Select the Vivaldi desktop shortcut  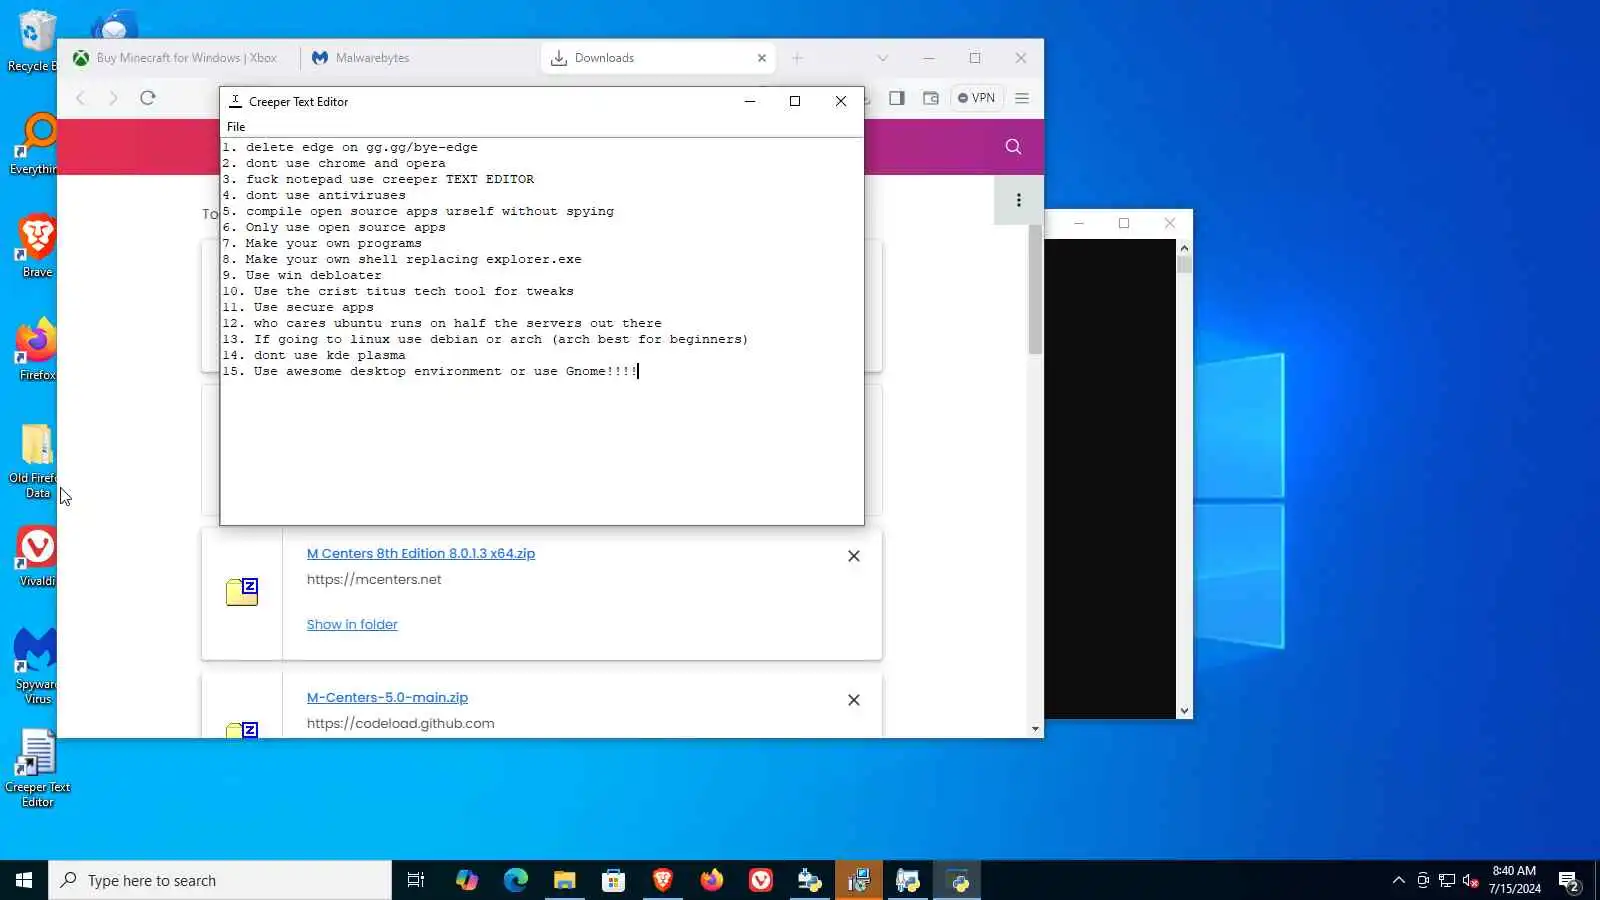(37, 555)
